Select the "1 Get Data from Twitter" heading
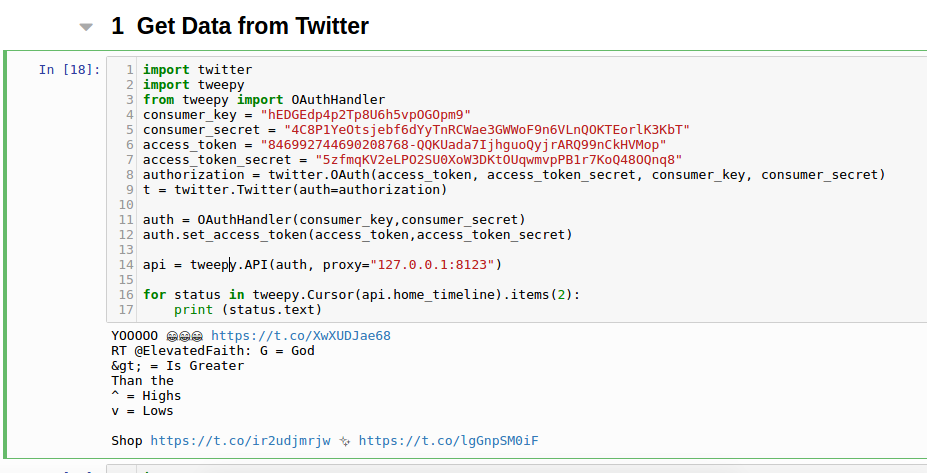The width and height of the screenshot is (927, 473). [x=240, y=26]
